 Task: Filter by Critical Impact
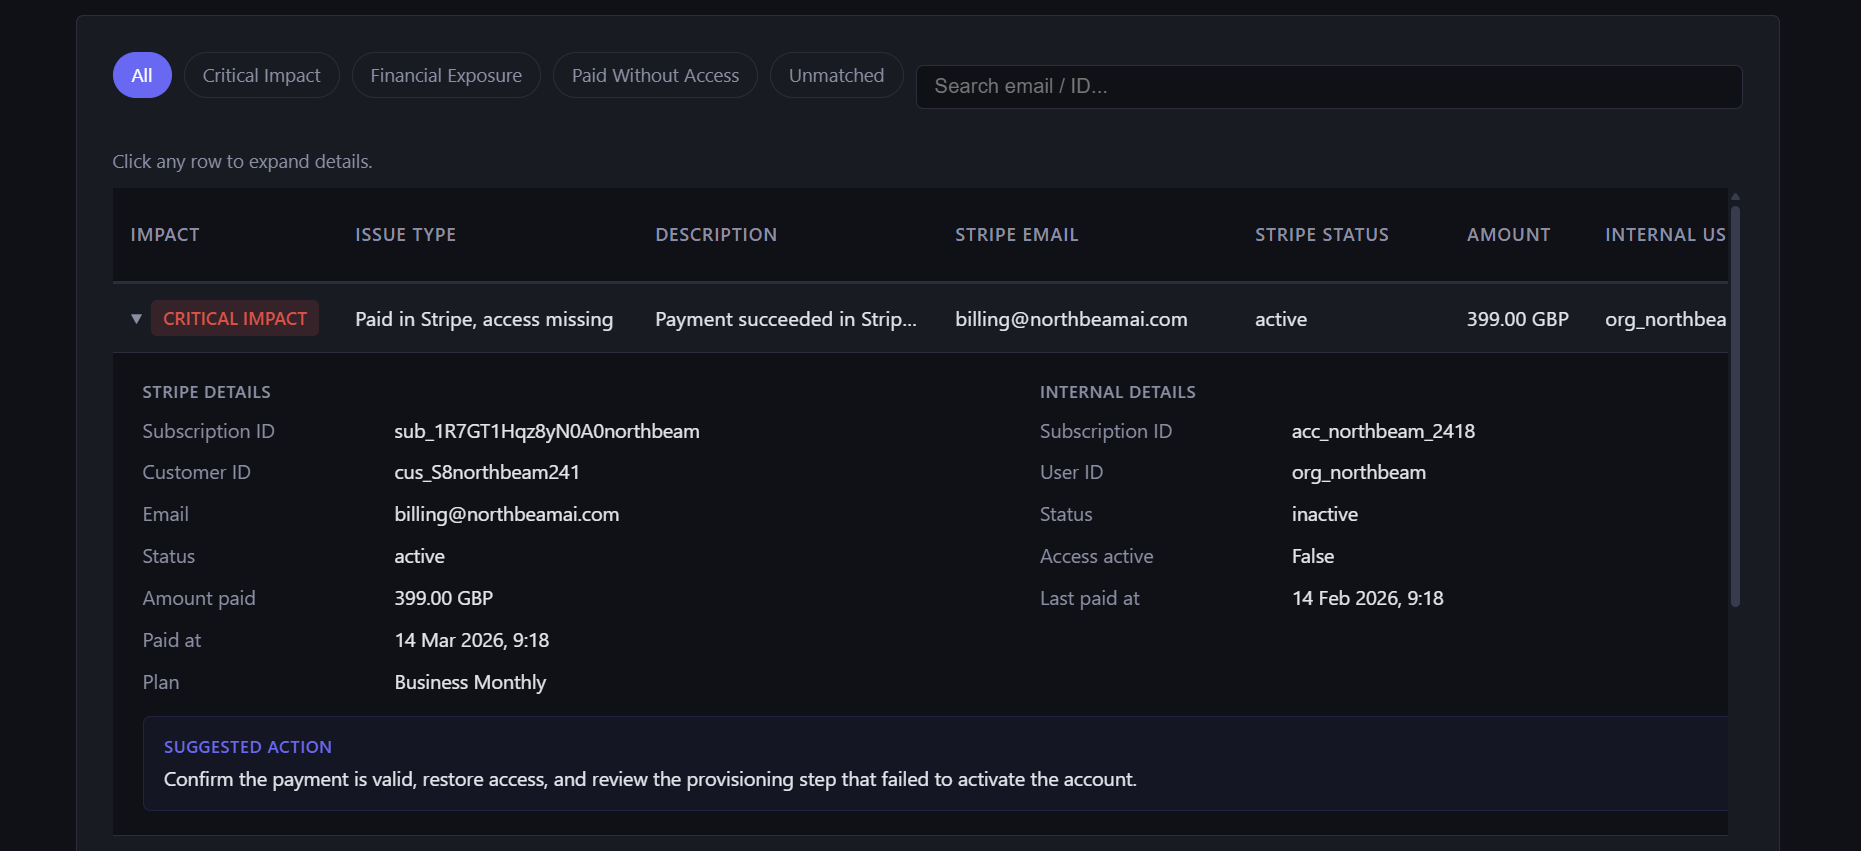tap(261, 76)
